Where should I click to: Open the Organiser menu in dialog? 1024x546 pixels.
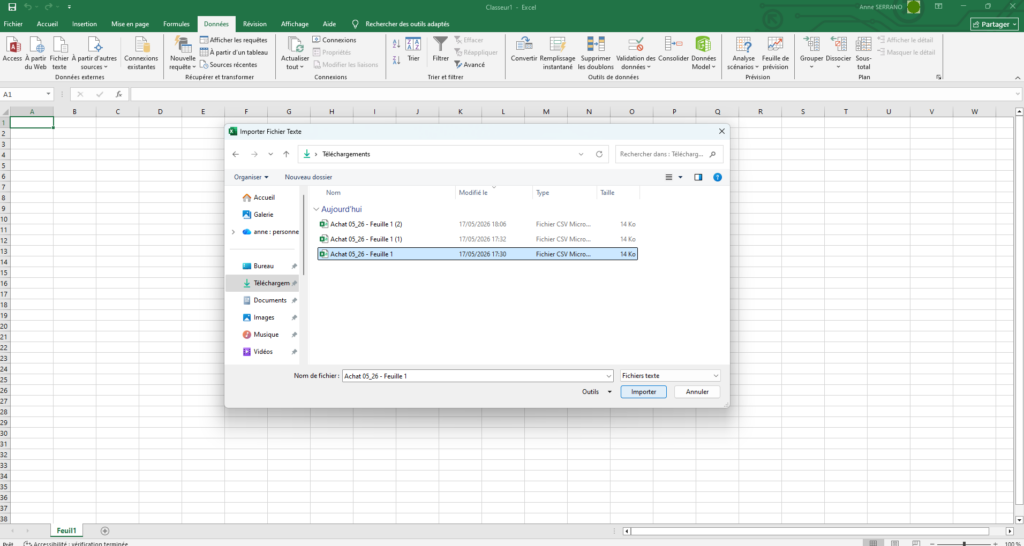(251, 177)
